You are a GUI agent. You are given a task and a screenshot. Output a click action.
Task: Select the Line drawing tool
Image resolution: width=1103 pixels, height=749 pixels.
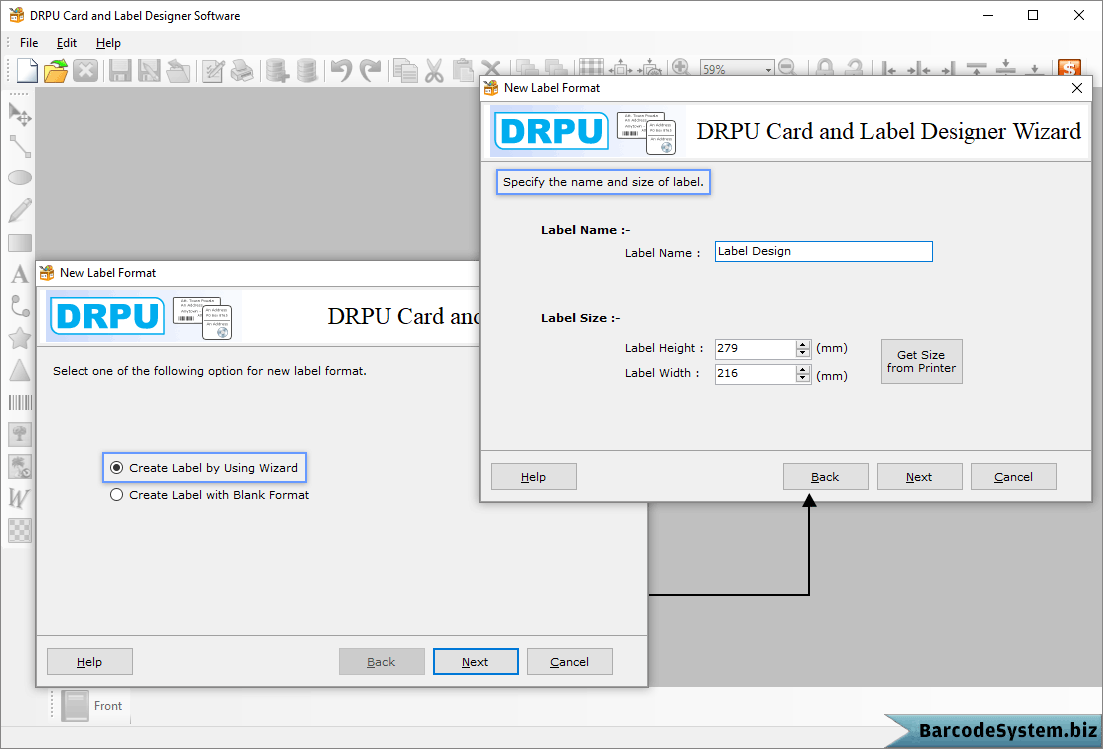click(x=20, y=146)
